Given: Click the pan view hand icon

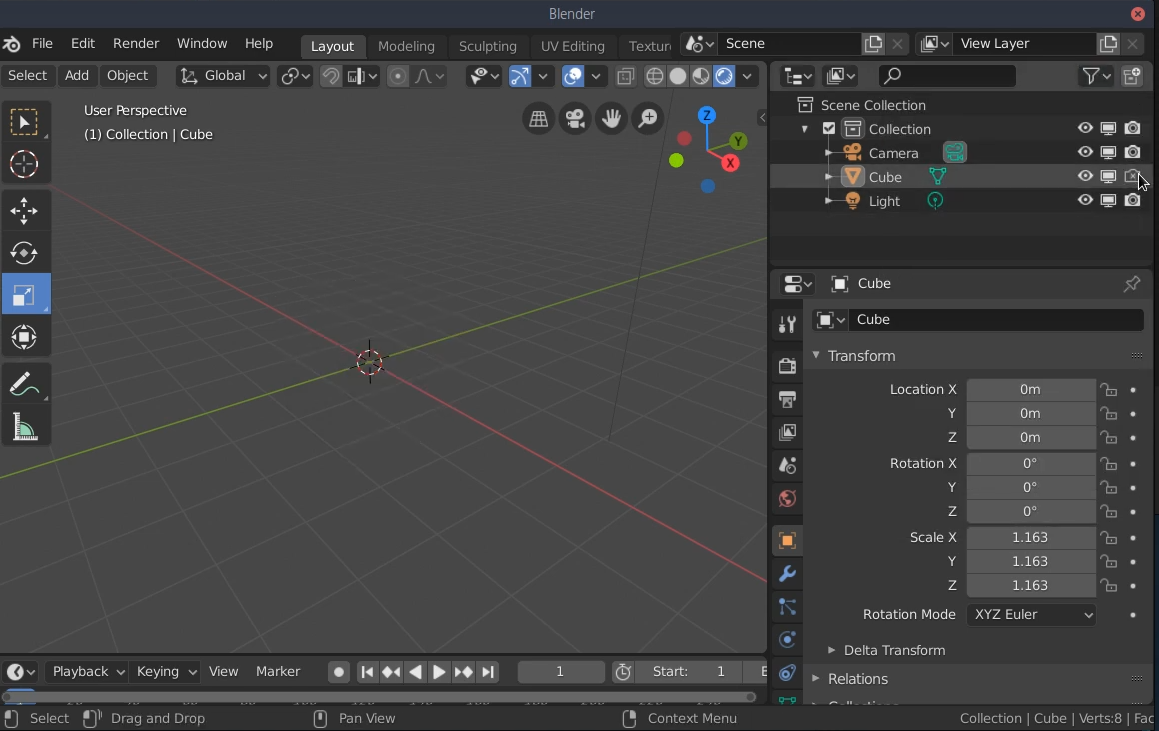Looking at the screenshot, I should click(x=611, y=118).
